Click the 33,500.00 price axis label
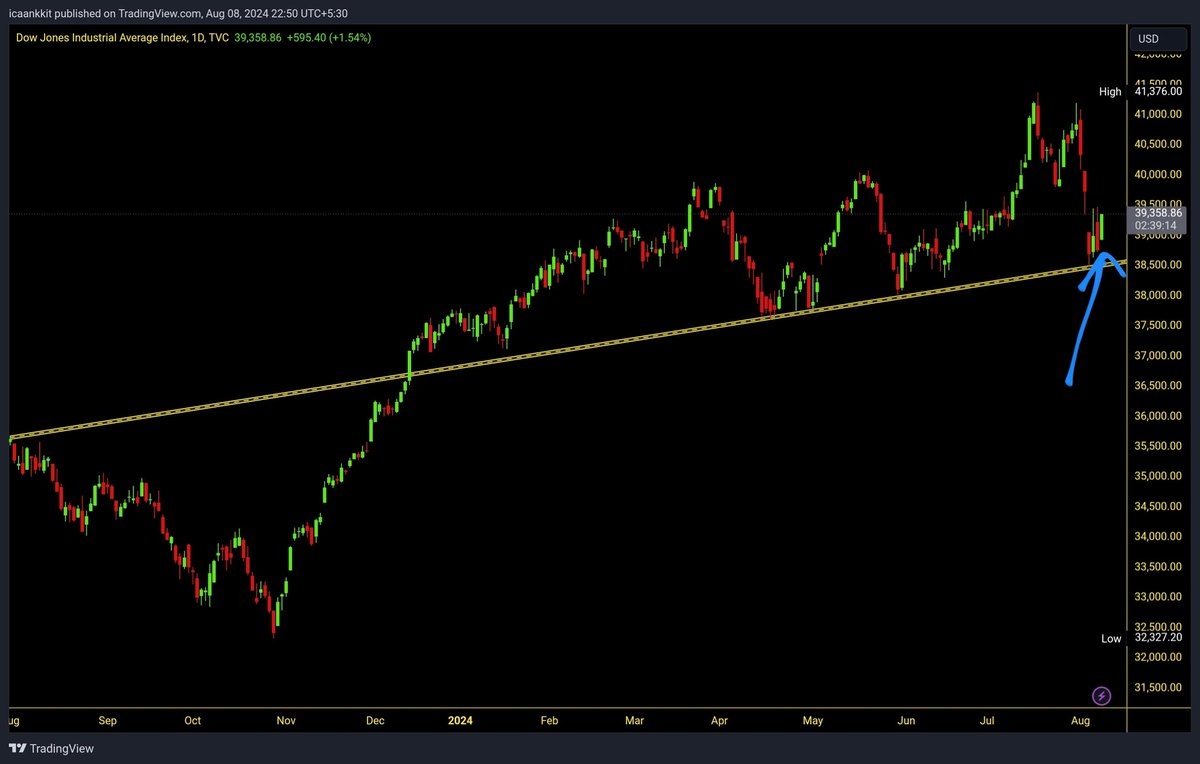Screen dimensions: 1200x764 1158,567
